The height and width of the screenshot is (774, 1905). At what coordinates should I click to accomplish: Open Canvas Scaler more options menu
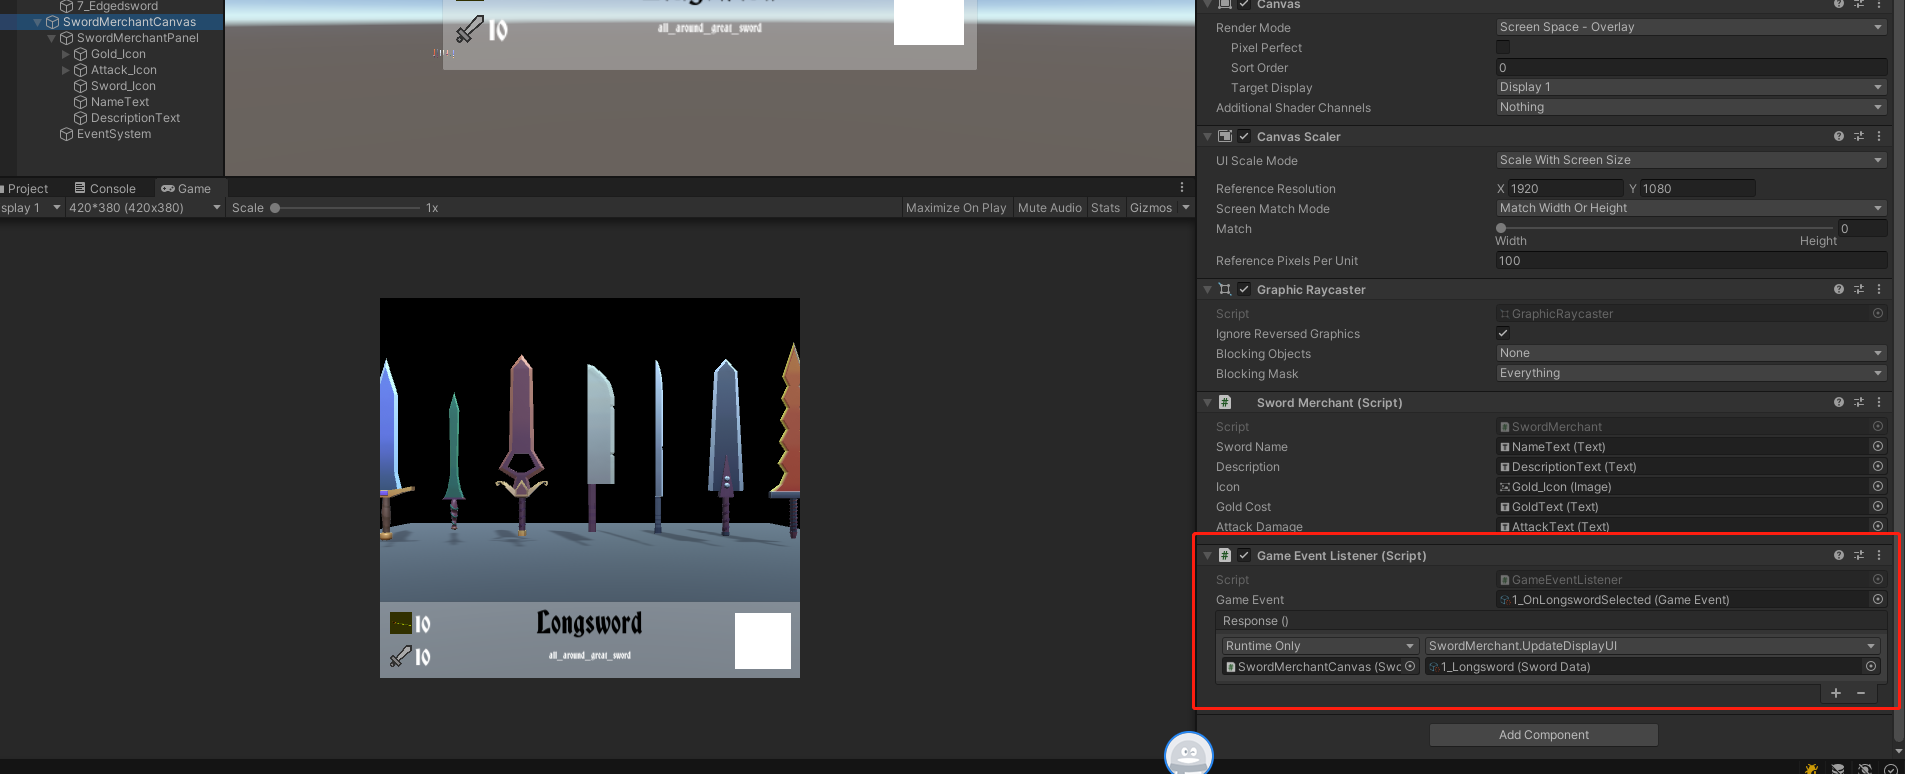1879,136
